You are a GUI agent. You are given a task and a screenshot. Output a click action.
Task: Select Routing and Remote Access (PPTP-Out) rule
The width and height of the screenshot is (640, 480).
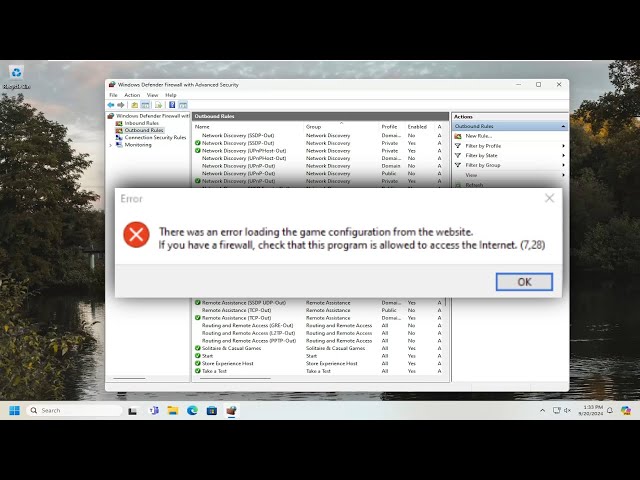click(x=318, y=341)
